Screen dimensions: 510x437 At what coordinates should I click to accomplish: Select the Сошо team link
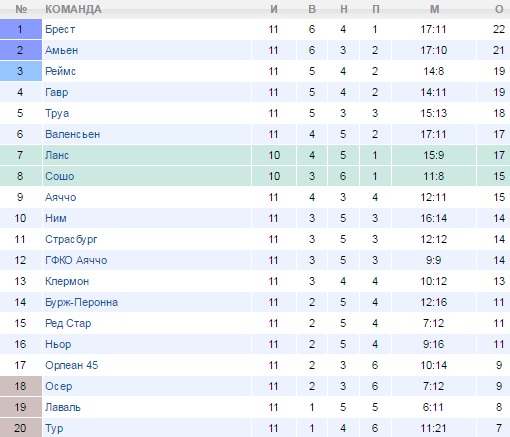(x=60, y=176)
